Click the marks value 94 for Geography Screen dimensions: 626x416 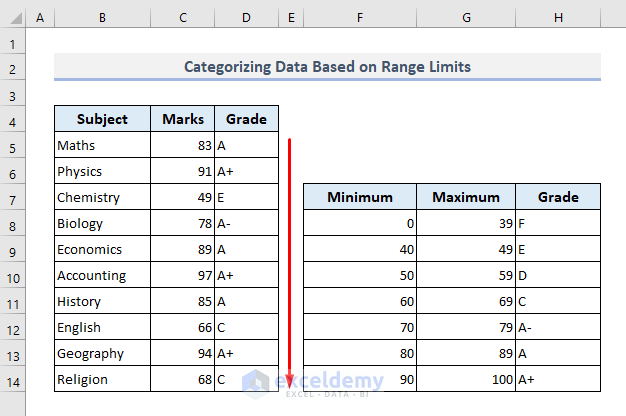[x=182, y=353]
